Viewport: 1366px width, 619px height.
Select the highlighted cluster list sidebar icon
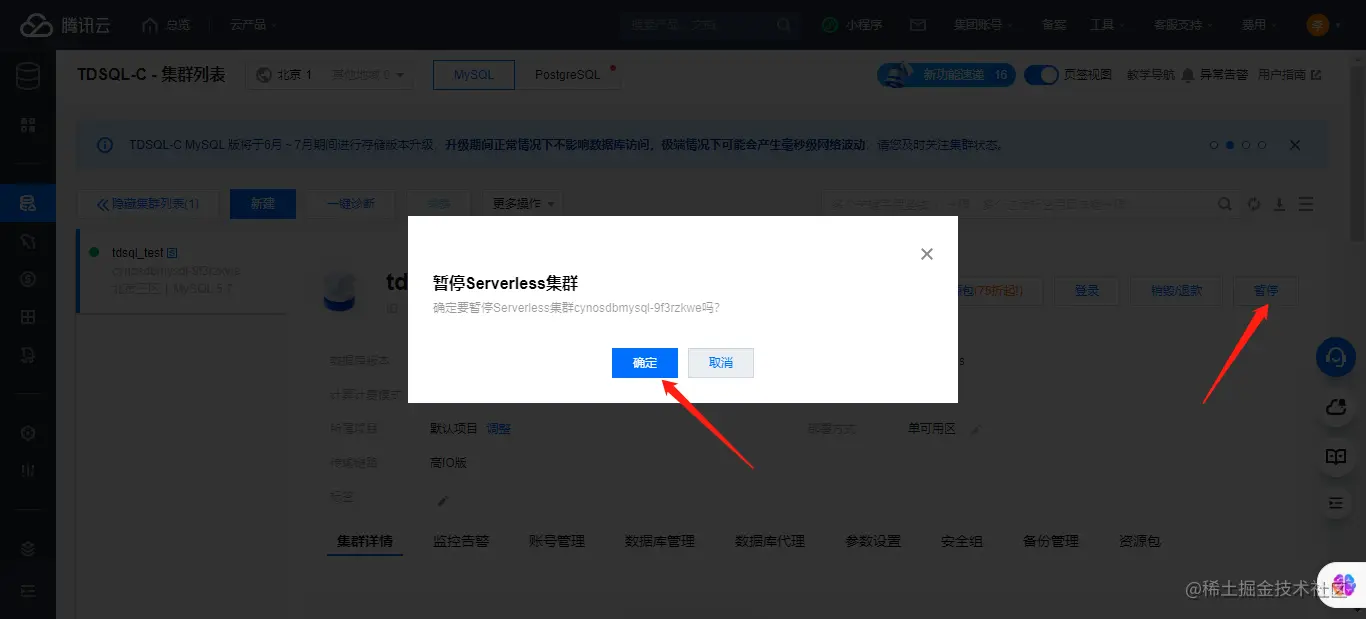(x=28, y=204)
